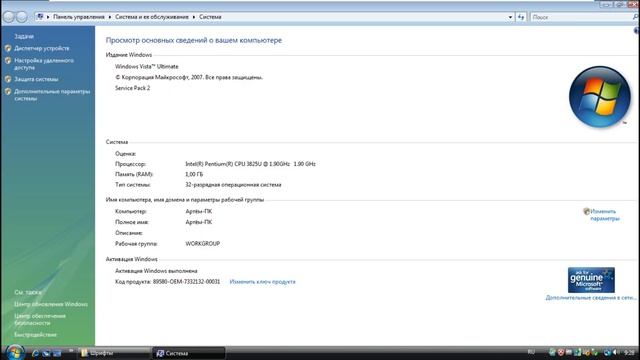Expand the arrow after the computer icon breadcrumb
Image resolution: width=640 pixels, height=360 pixels.
(48, 17)
